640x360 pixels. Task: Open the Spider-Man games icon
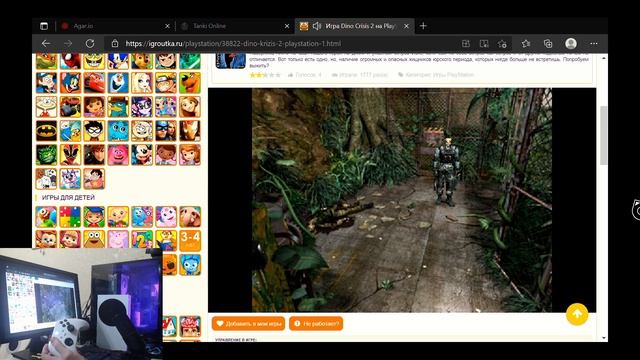[70, 61]
